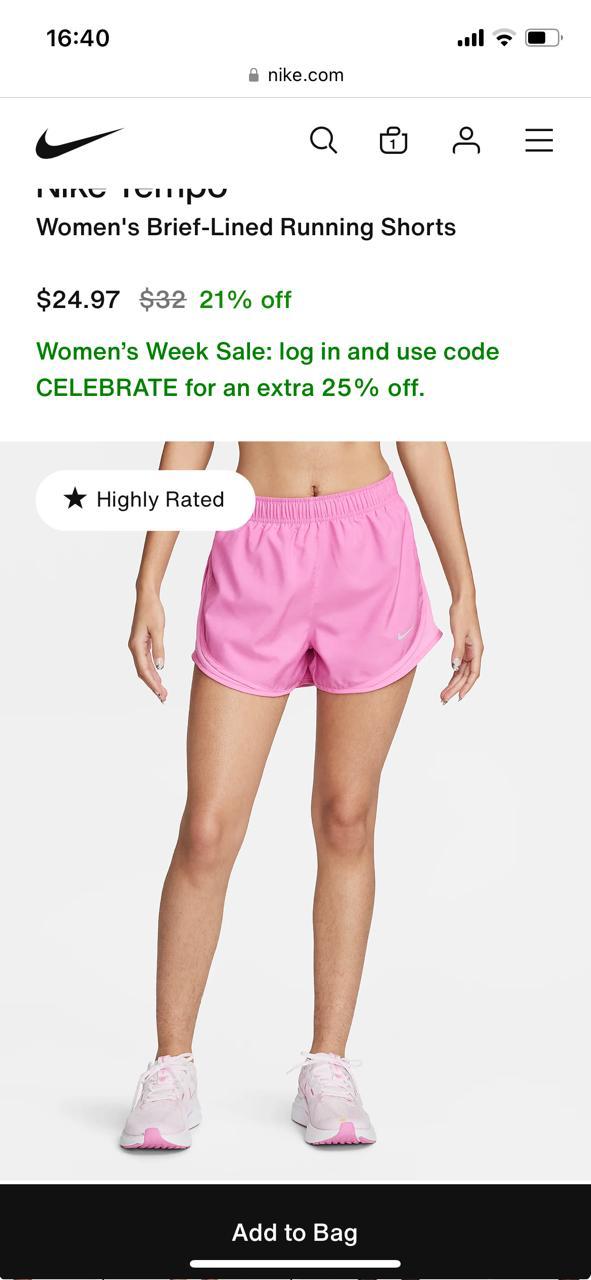Tap the battery icon in status bar
Screen dimensions: 591x1280
[543, 38]
